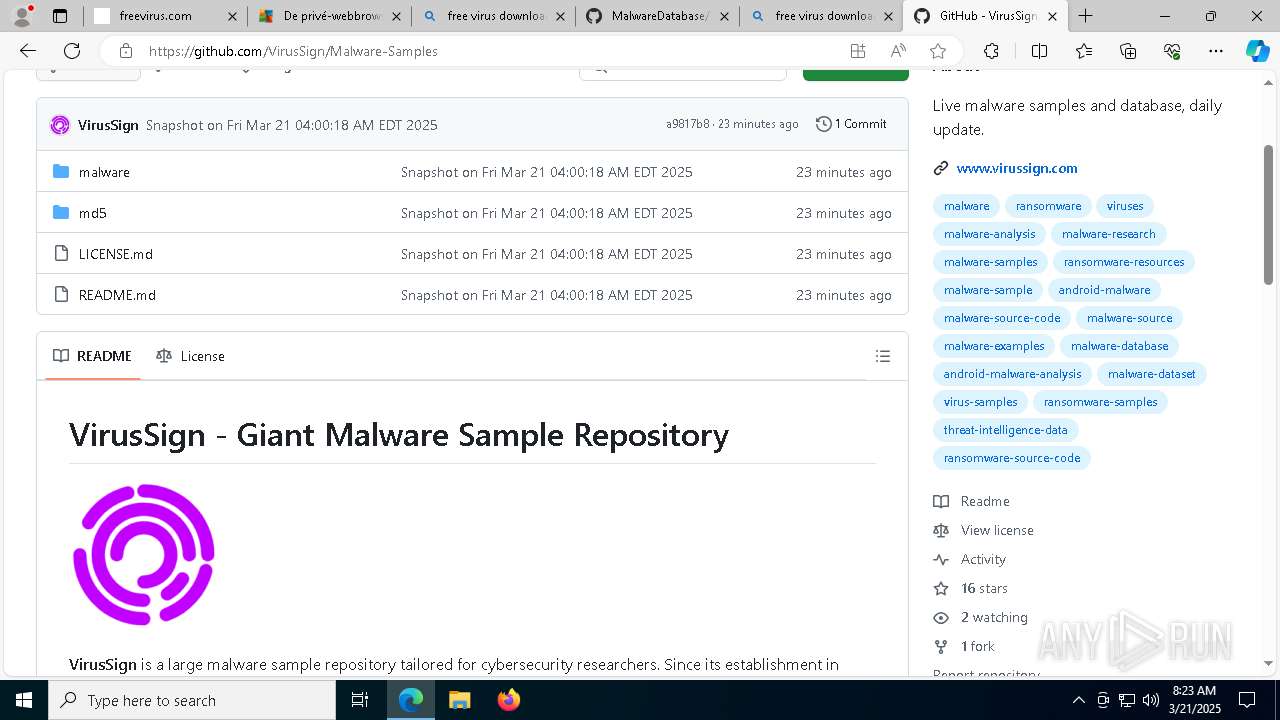Screen dimensions: 1280x720
Task: Click the latest commit message text
Action: (x=292, y=125)
